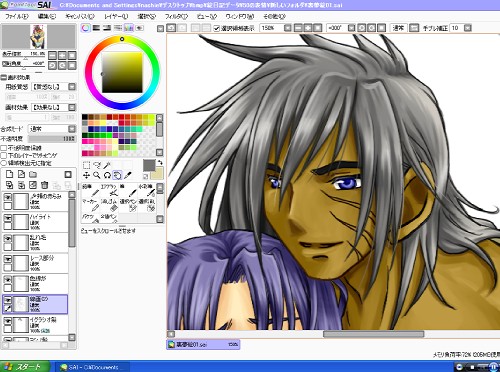Choose the pencil (鉛筆) brush
The width and height of the screenshot is (500, 372).
90,190
